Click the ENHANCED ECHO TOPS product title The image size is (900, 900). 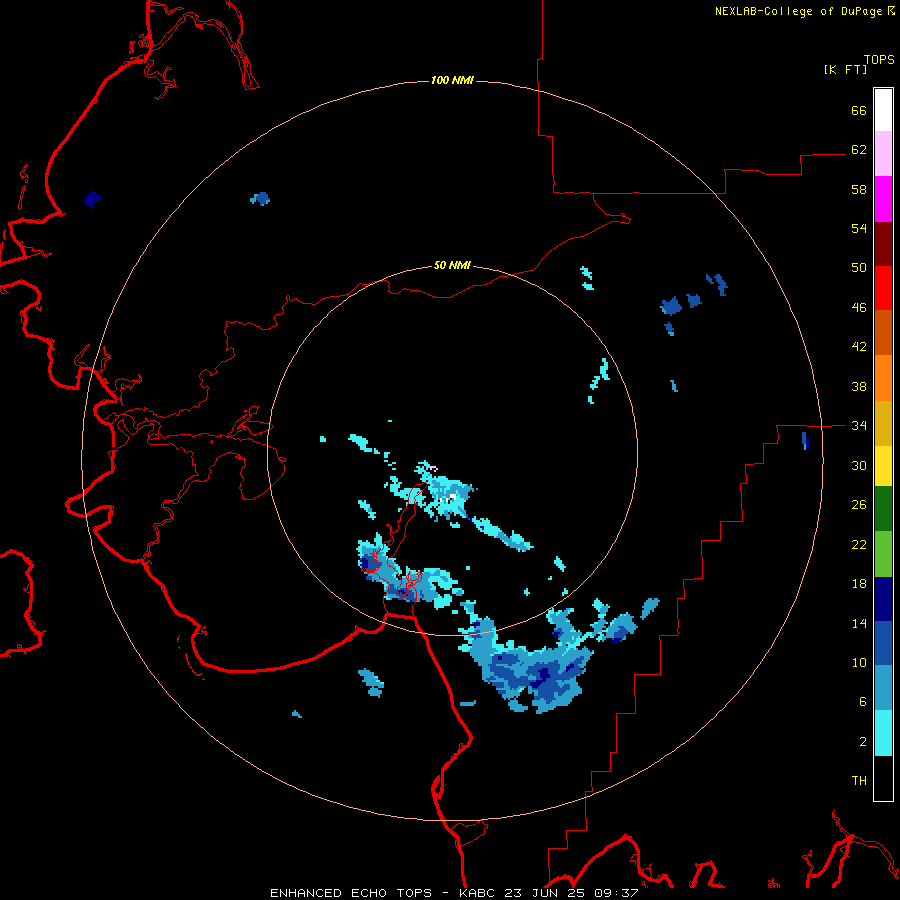click(x=351, y=893)
